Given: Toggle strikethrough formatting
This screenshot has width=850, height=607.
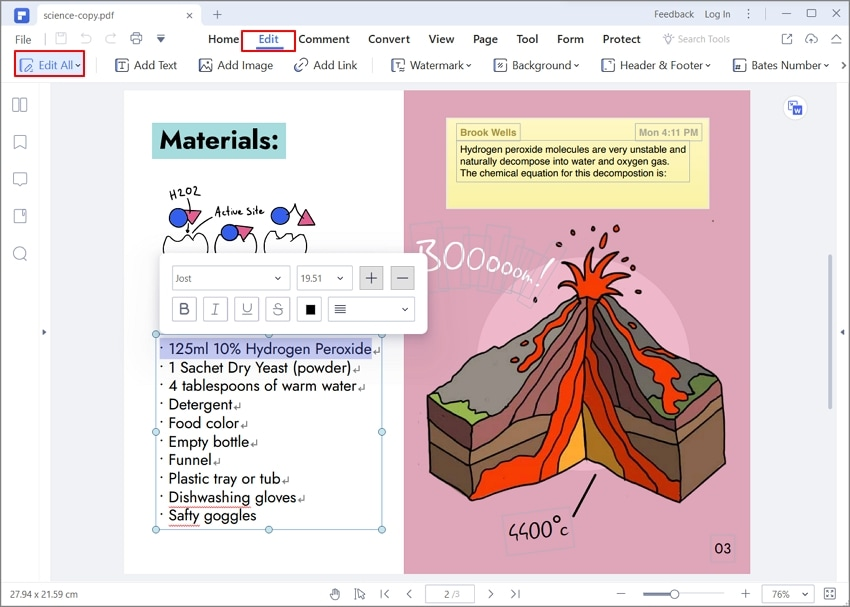Looking at the screenshot, I should (x=277, y=309).
